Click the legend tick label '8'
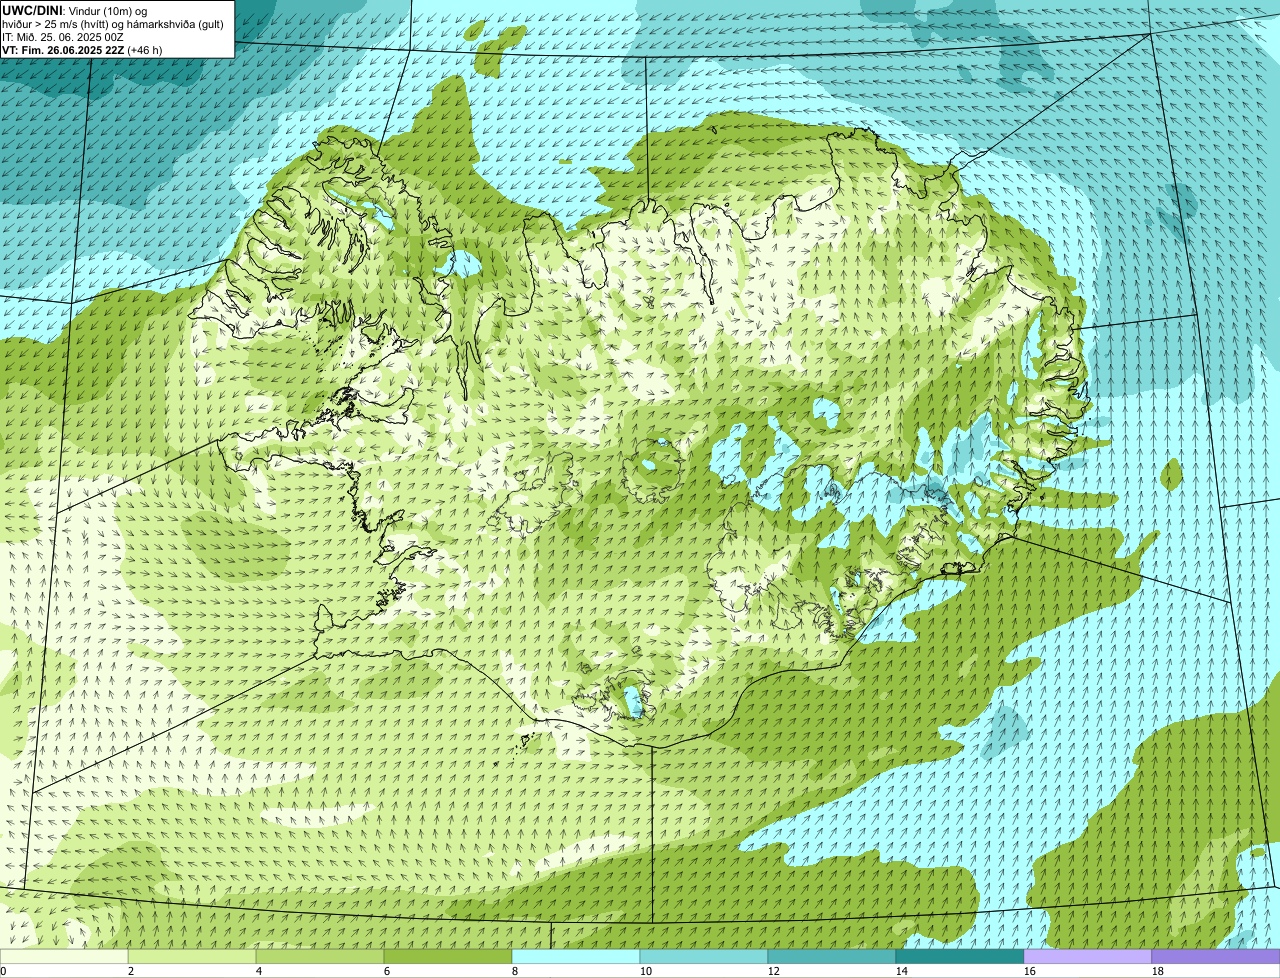This screenshot has width=1280, height=978. [x=515, y=971]
